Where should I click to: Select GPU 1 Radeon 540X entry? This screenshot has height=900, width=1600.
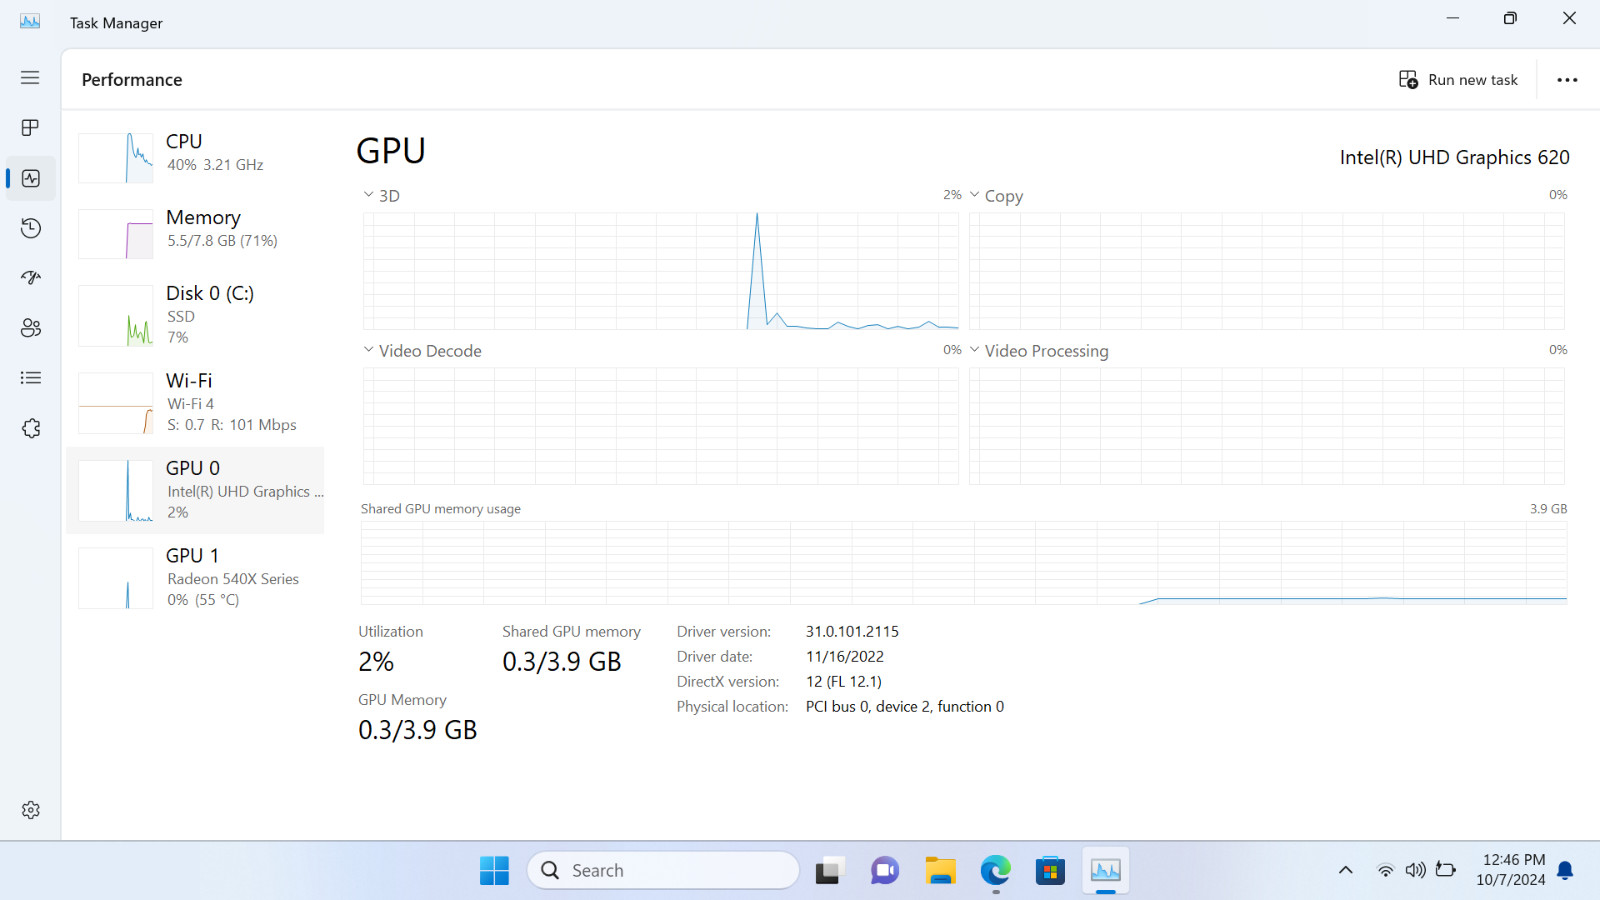(196, 577)
